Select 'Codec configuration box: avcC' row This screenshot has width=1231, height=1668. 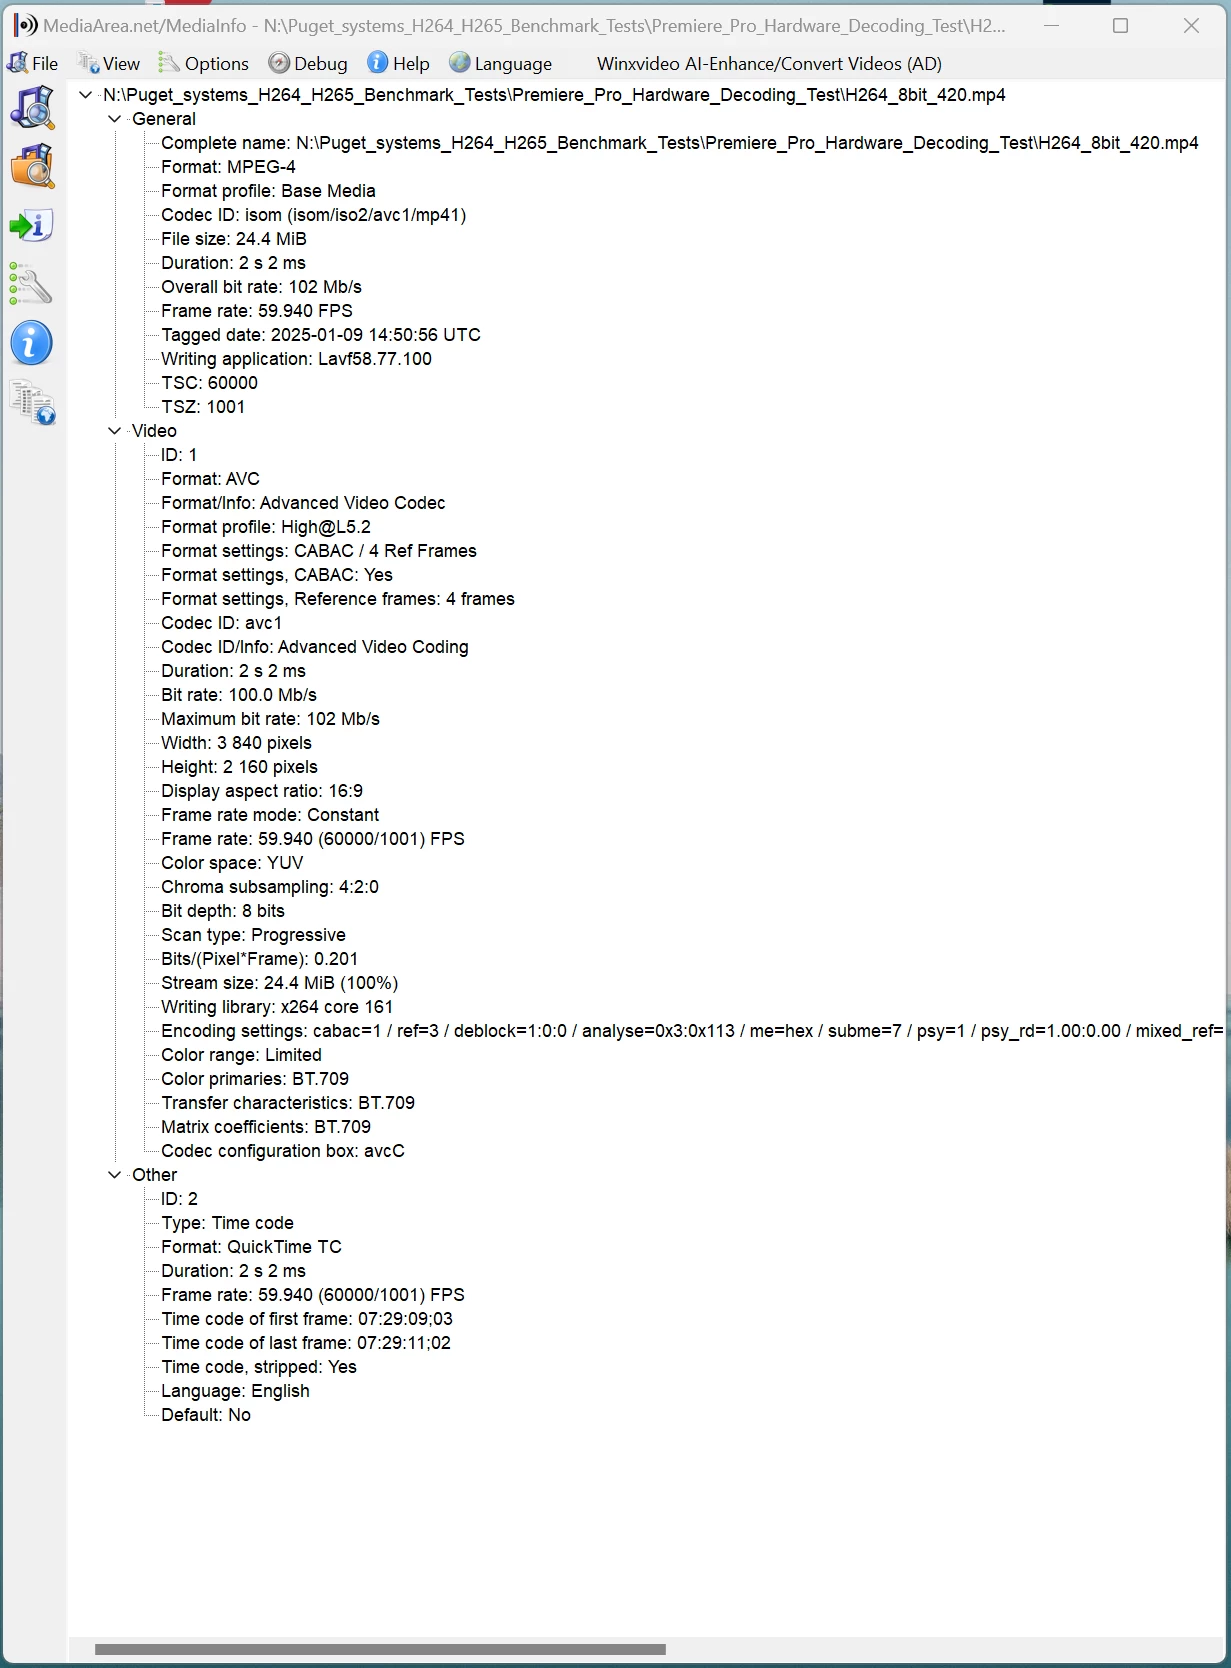tap(283, 1151)
